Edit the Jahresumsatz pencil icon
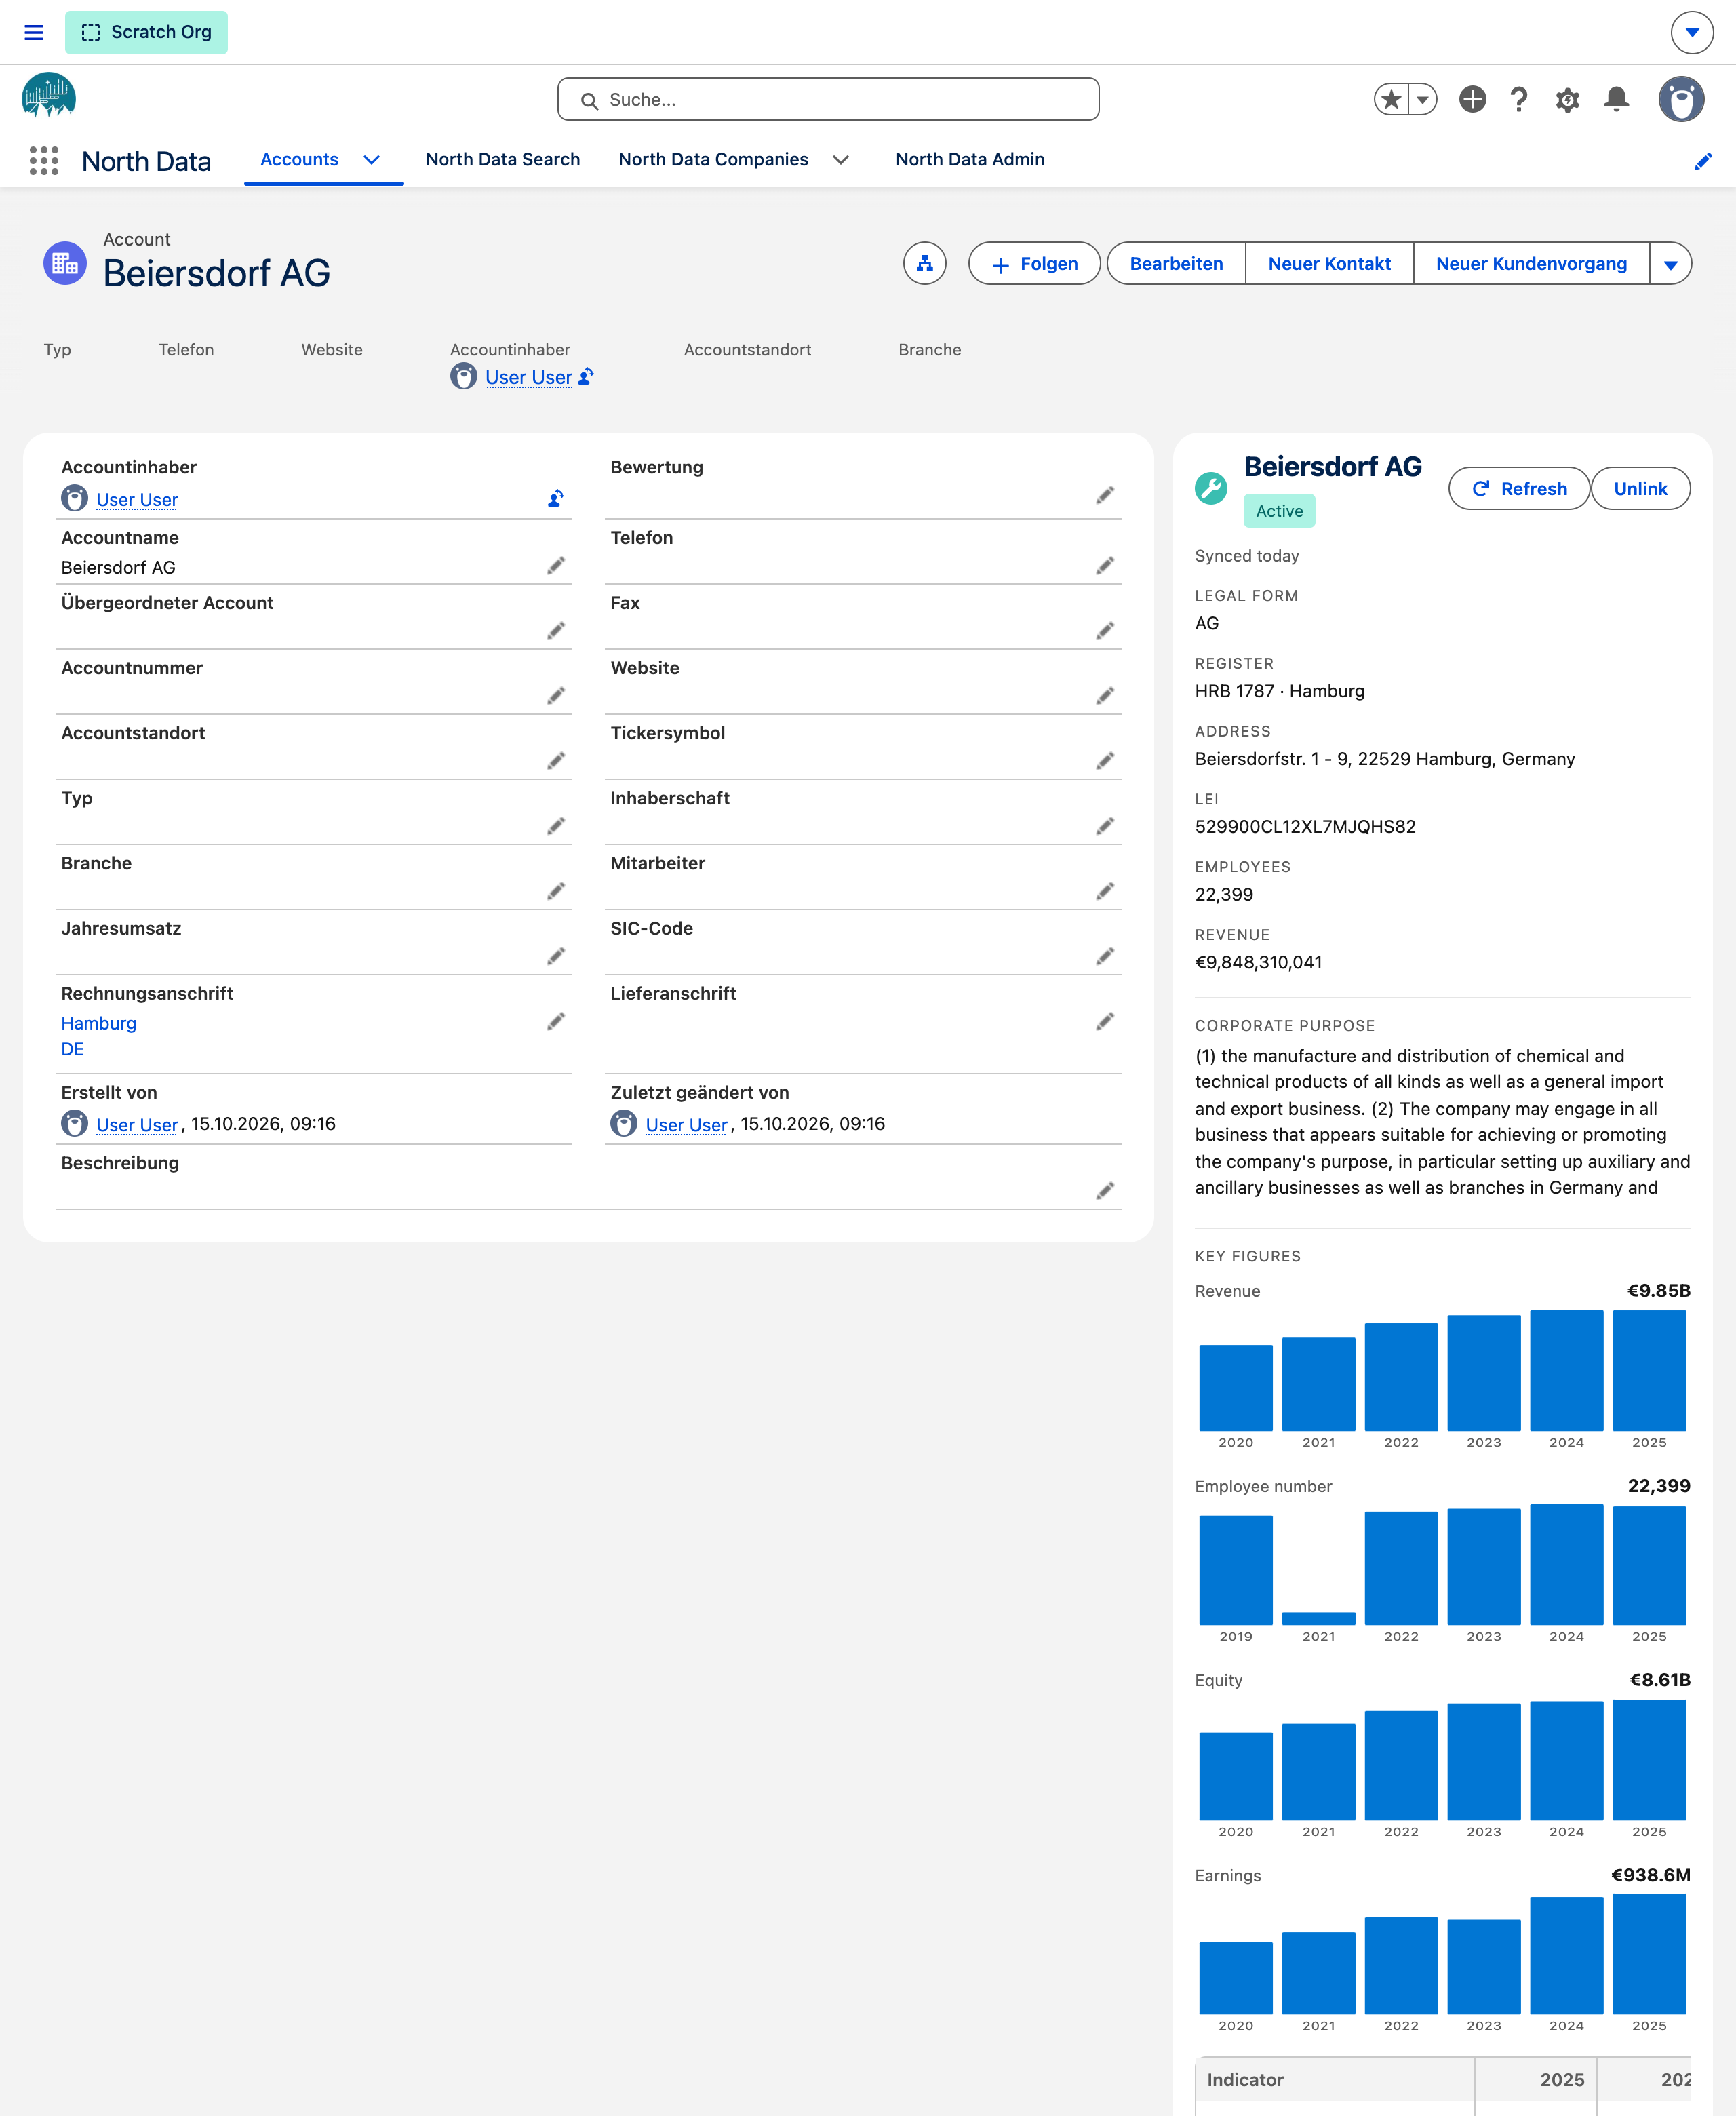Screen dimensions: 1736x2116 [556, 956]
